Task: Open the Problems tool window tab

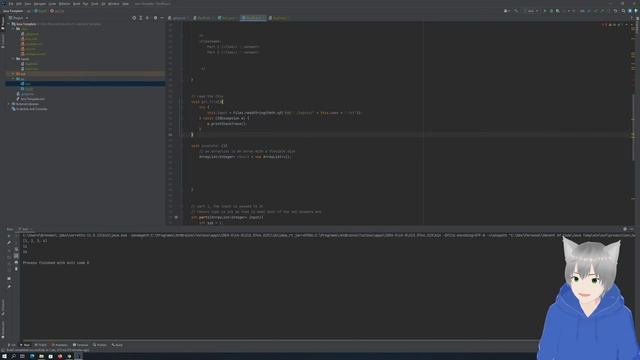Action: [x=60, y=345]
